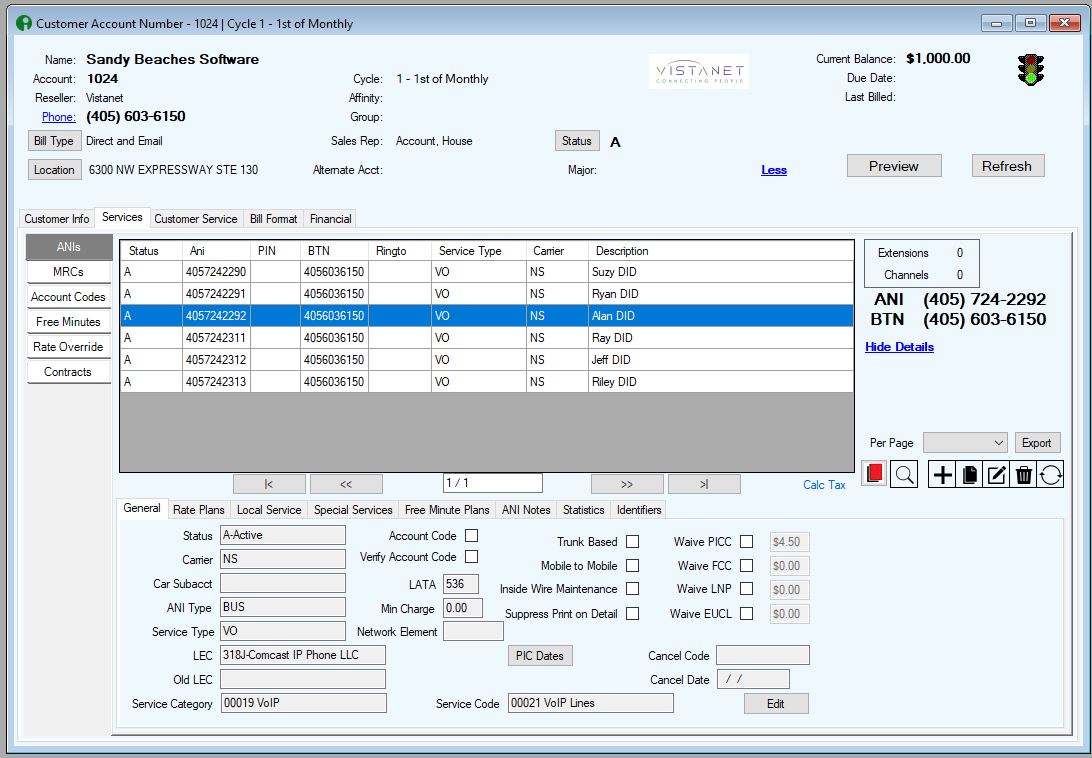Open ANI search with the magnifier icon

[x=904, y=474]
